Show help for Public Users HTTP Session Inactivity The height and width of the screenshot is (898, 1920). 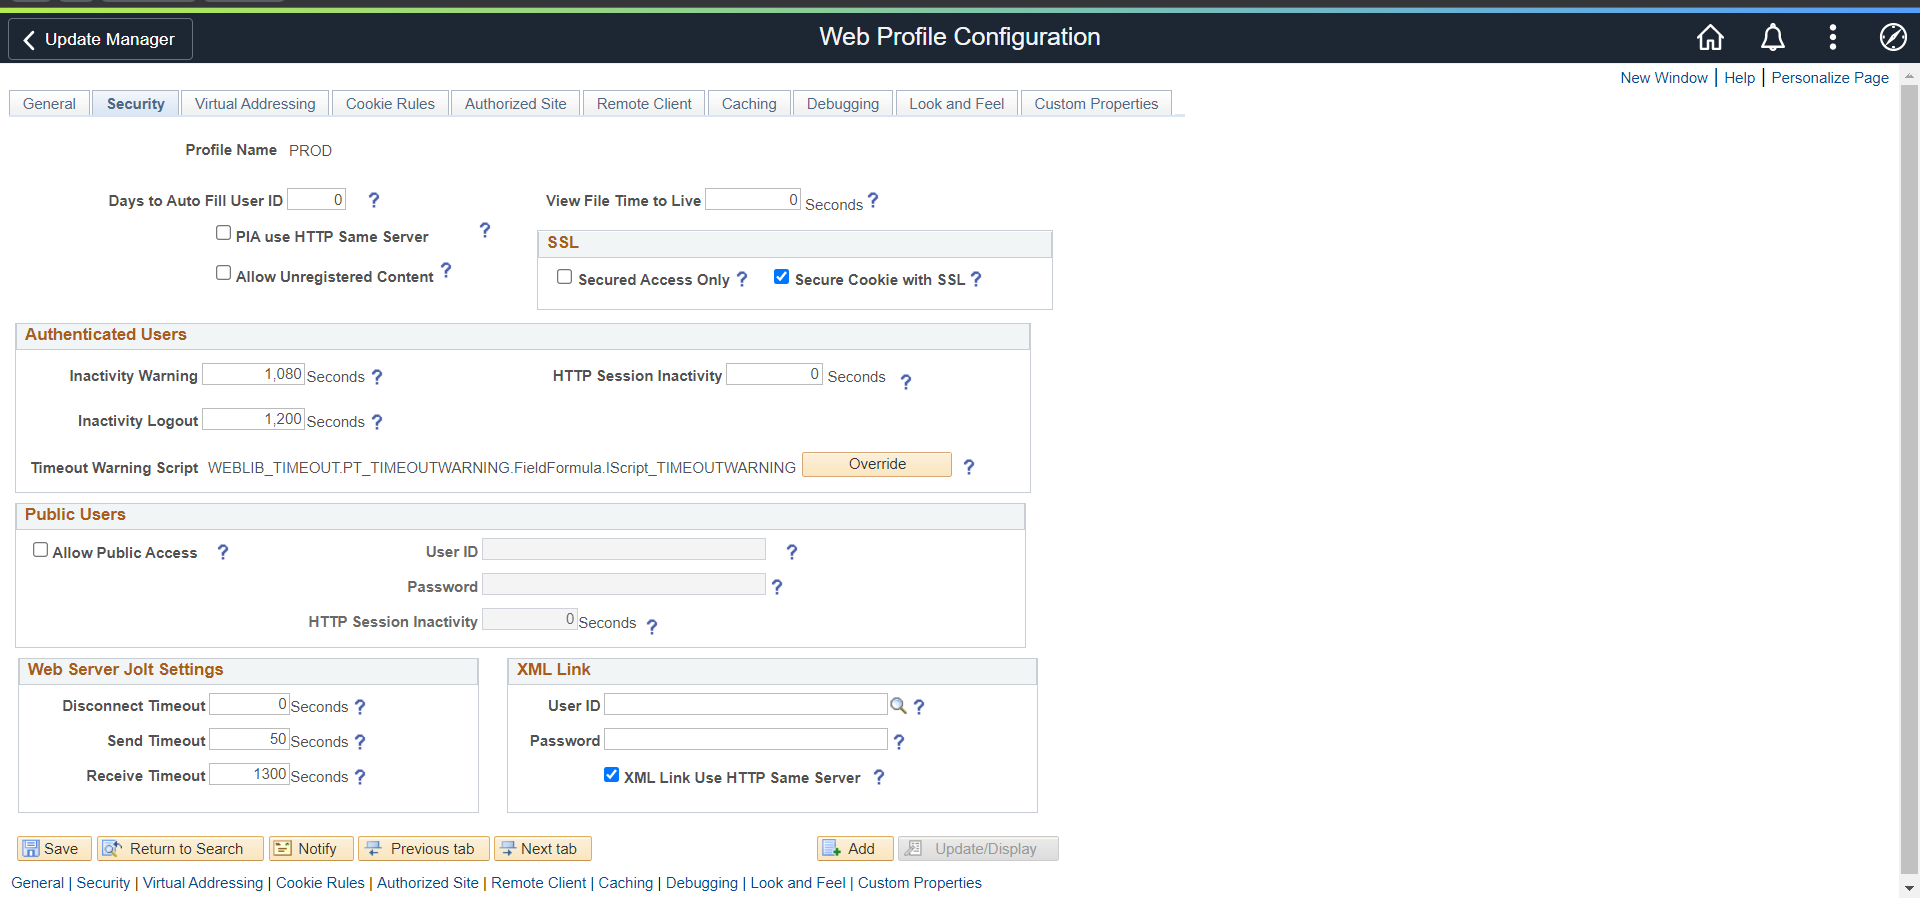[x=652, y=626]
